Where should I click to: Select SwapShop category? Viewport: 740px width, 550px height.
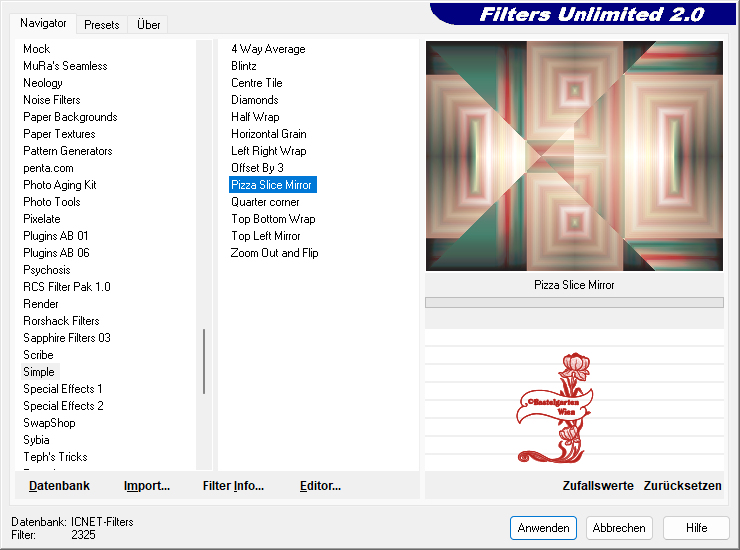[x=50, y=423]
